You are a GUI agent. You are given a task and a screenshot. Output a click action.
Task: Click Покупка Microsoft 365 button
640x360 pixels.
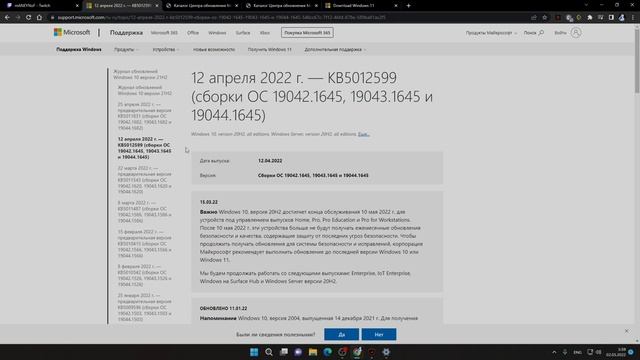pos(307,33)
